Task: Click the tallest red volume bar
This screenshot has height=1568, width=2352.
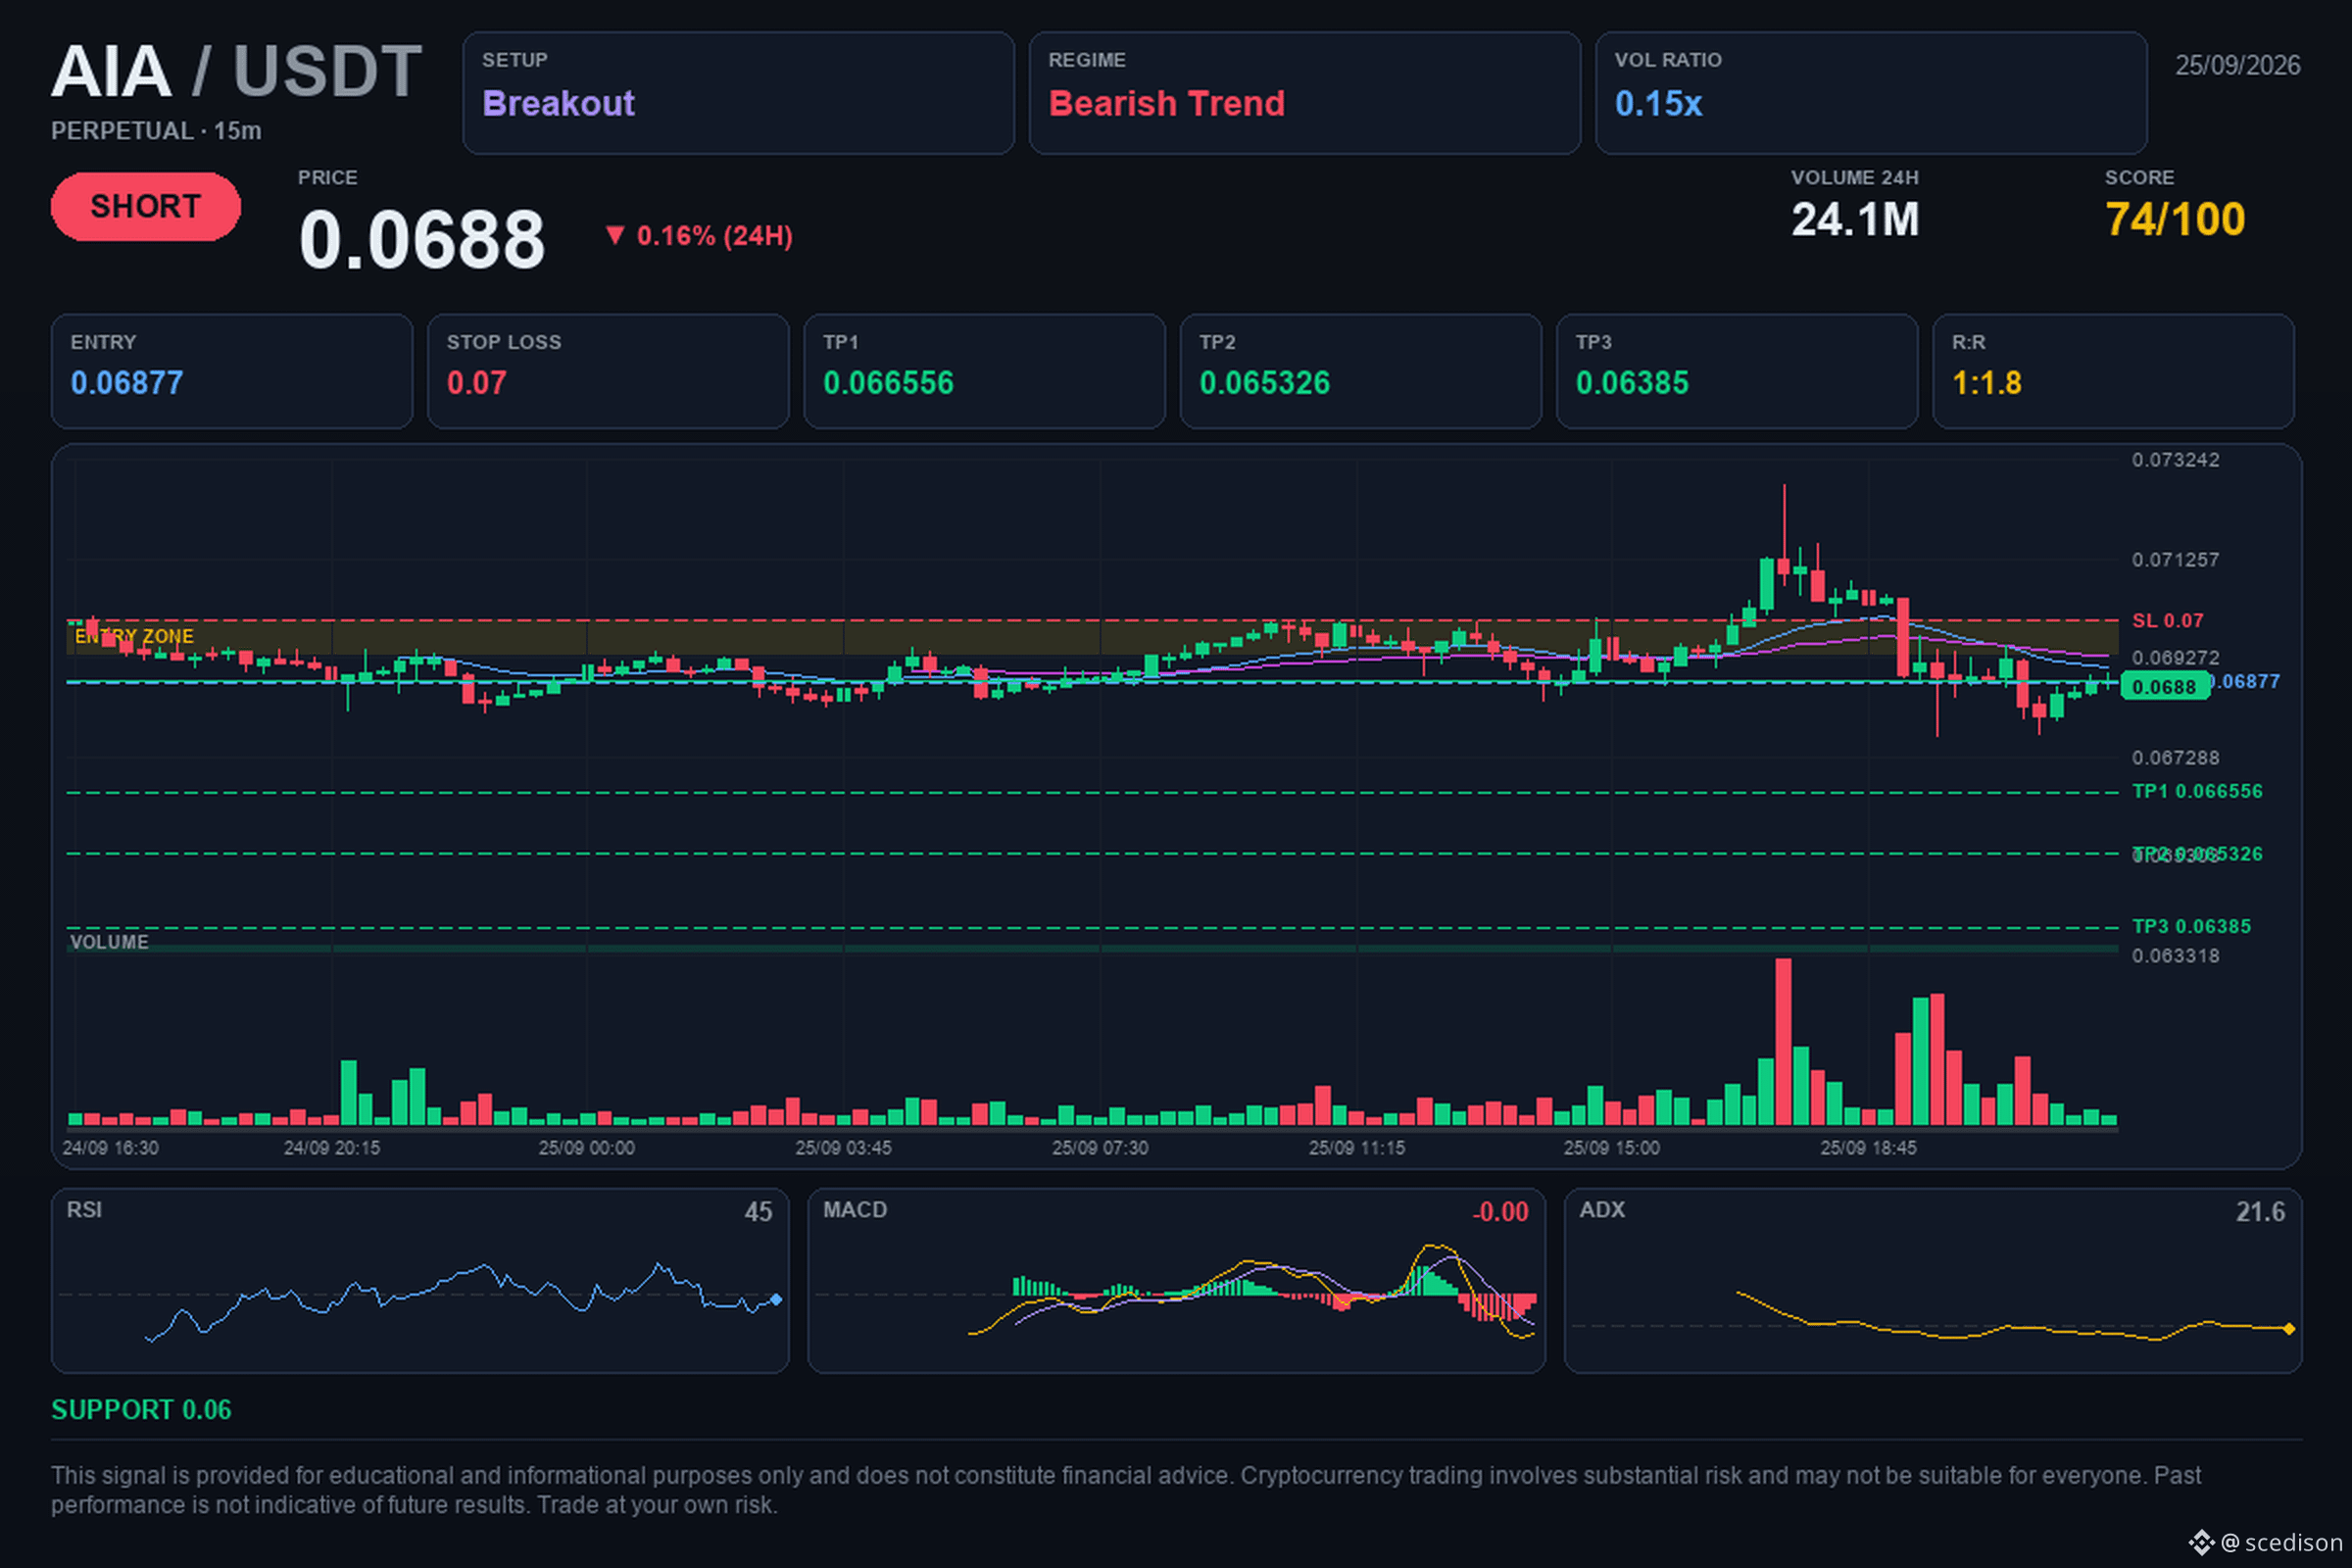Action: coord(1783,1041)
